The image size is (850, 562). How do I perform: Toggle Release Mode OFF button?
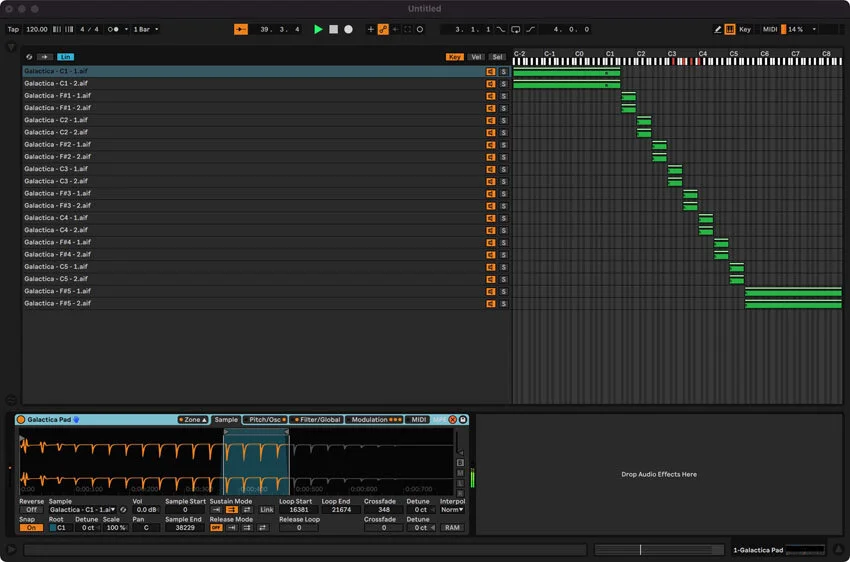216,528
